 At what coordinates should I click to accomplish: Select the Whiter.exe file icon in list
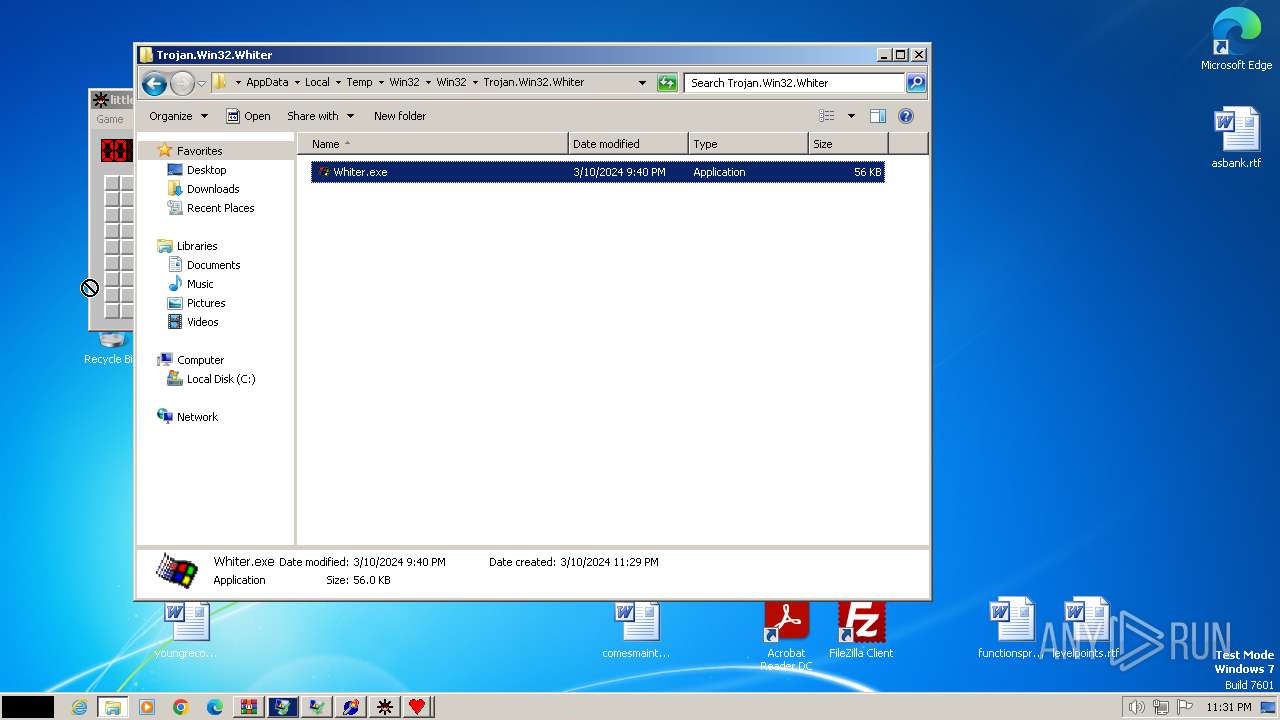click(323, 172)
